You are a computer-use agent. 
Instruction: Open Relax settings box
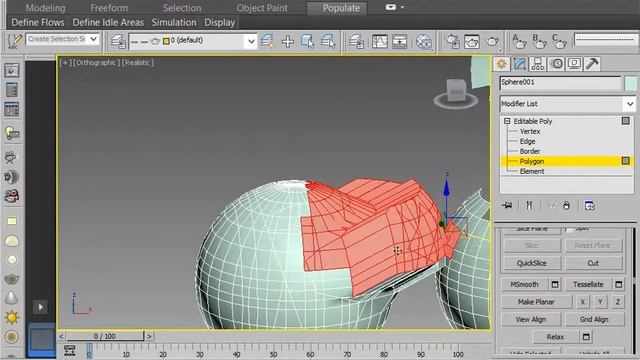click(587, 337)
